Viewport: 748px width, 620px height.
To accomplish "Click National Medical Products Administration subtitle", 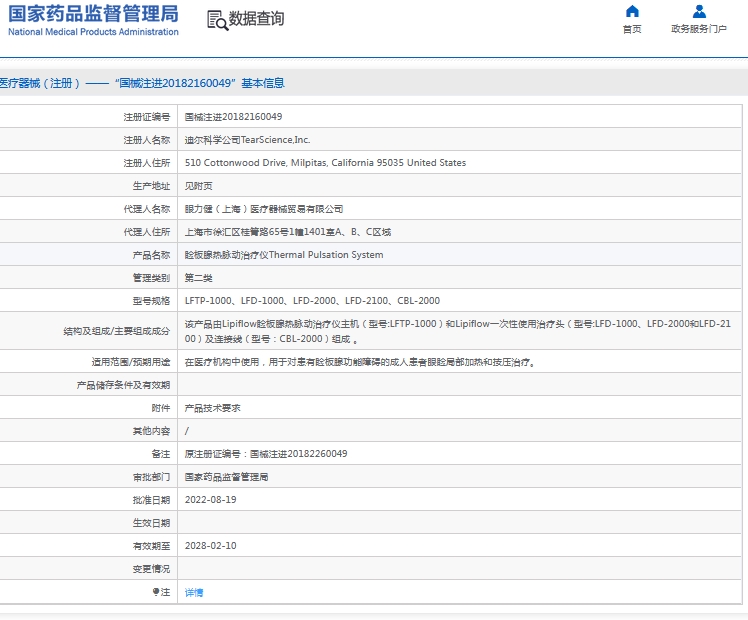I will tap(93, 32).
